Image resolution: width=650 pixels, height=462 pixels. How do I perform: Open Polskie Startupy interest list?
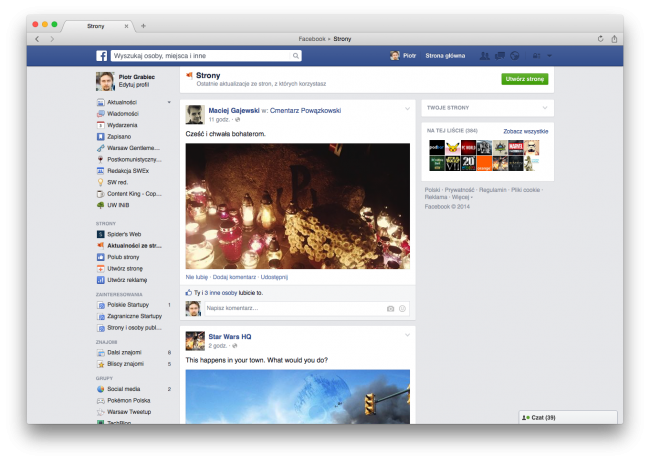(x=128, y=305)
